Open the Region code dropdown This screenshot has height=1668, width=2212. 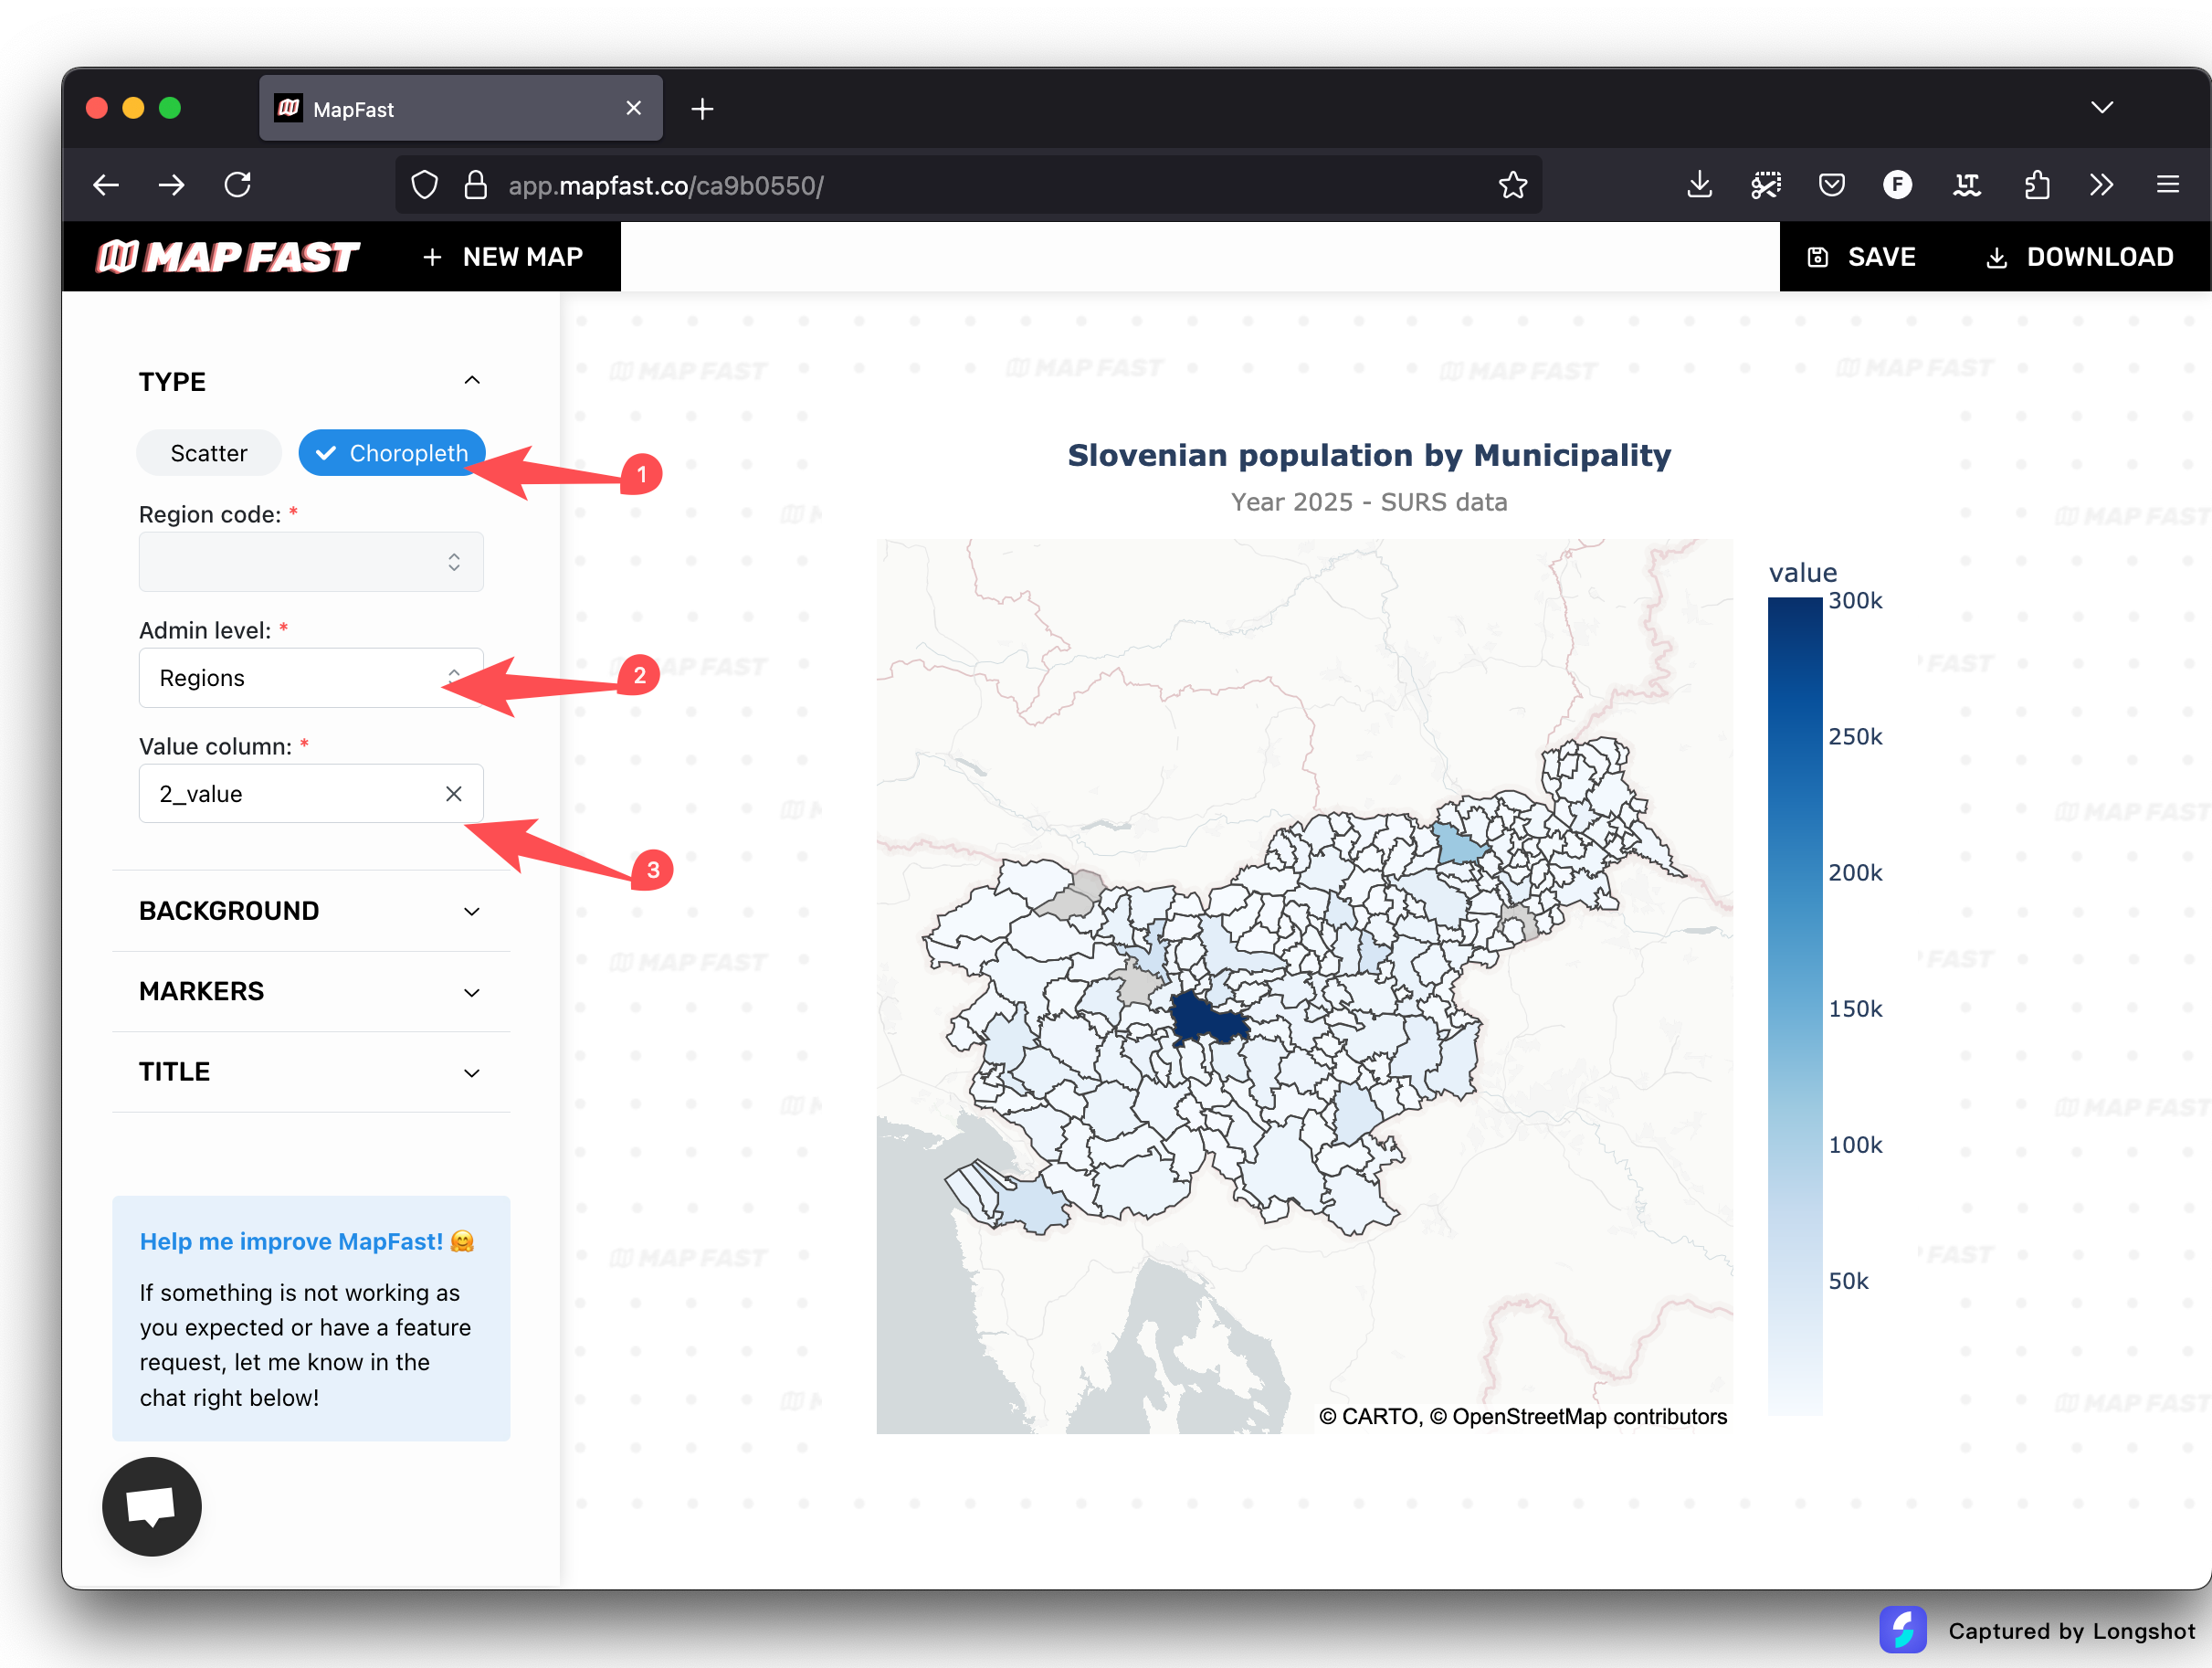point(311,562)
